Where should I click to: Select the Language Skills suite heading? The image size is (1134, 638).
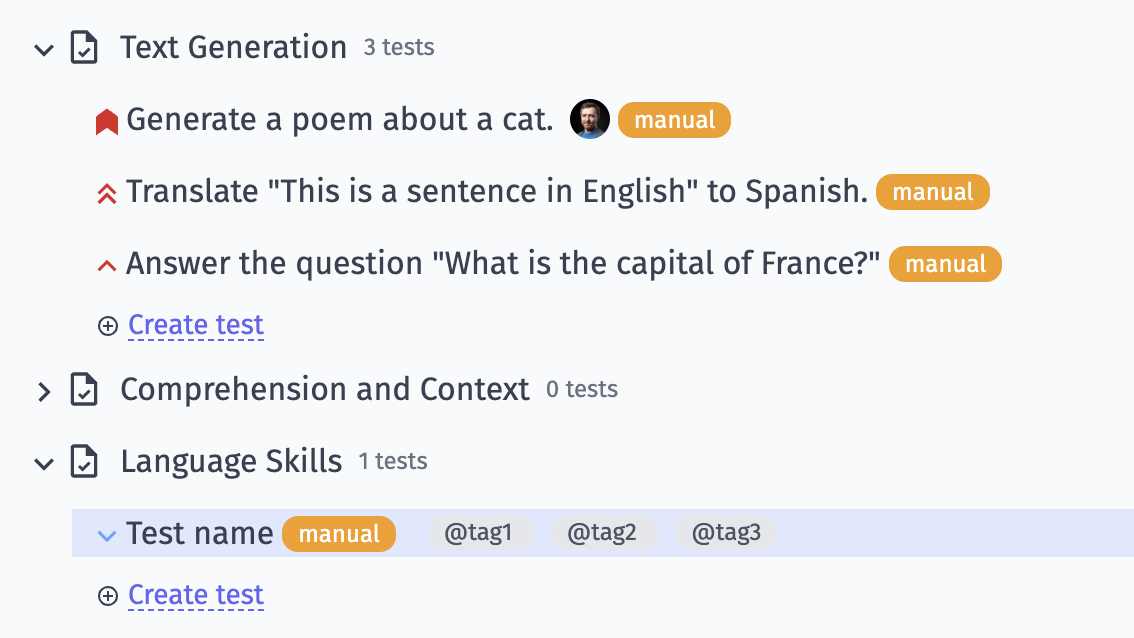pyautogui.click(x=230, y=461)
